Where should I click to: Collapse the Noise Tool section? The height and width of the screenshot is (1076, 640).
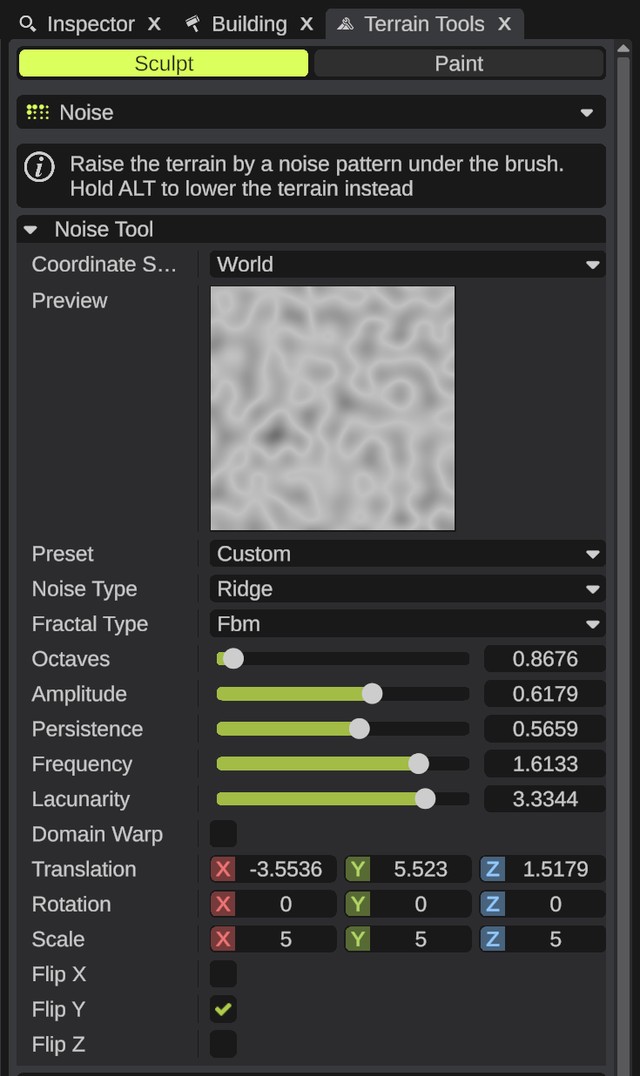click(30, 229)
